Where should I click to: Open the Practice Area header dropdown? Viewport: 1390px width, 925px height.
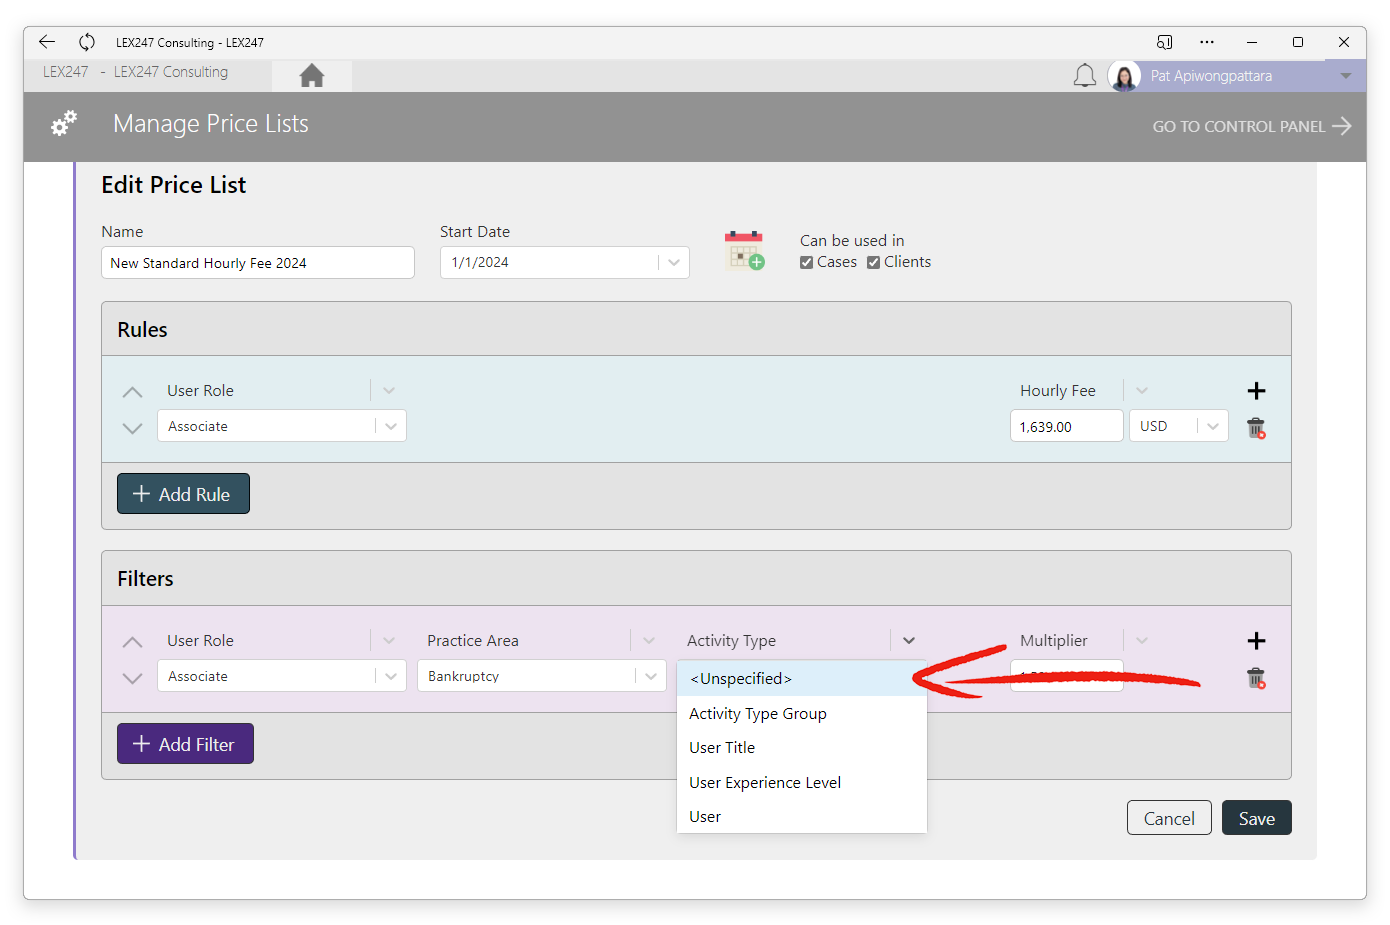pos(649,641)
